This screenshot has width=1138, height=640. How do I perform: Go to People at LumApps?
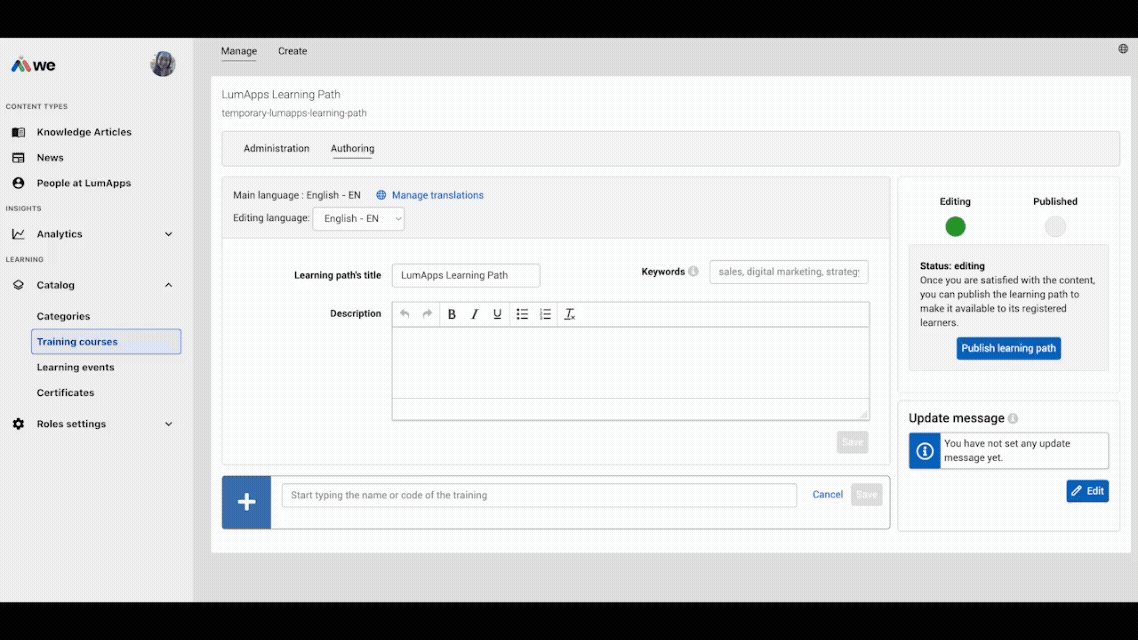pos(84,183)
